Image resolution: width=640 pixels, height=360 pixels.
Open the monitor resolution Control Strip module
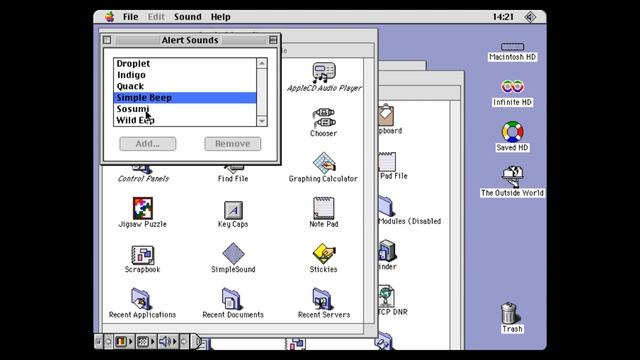146,342
